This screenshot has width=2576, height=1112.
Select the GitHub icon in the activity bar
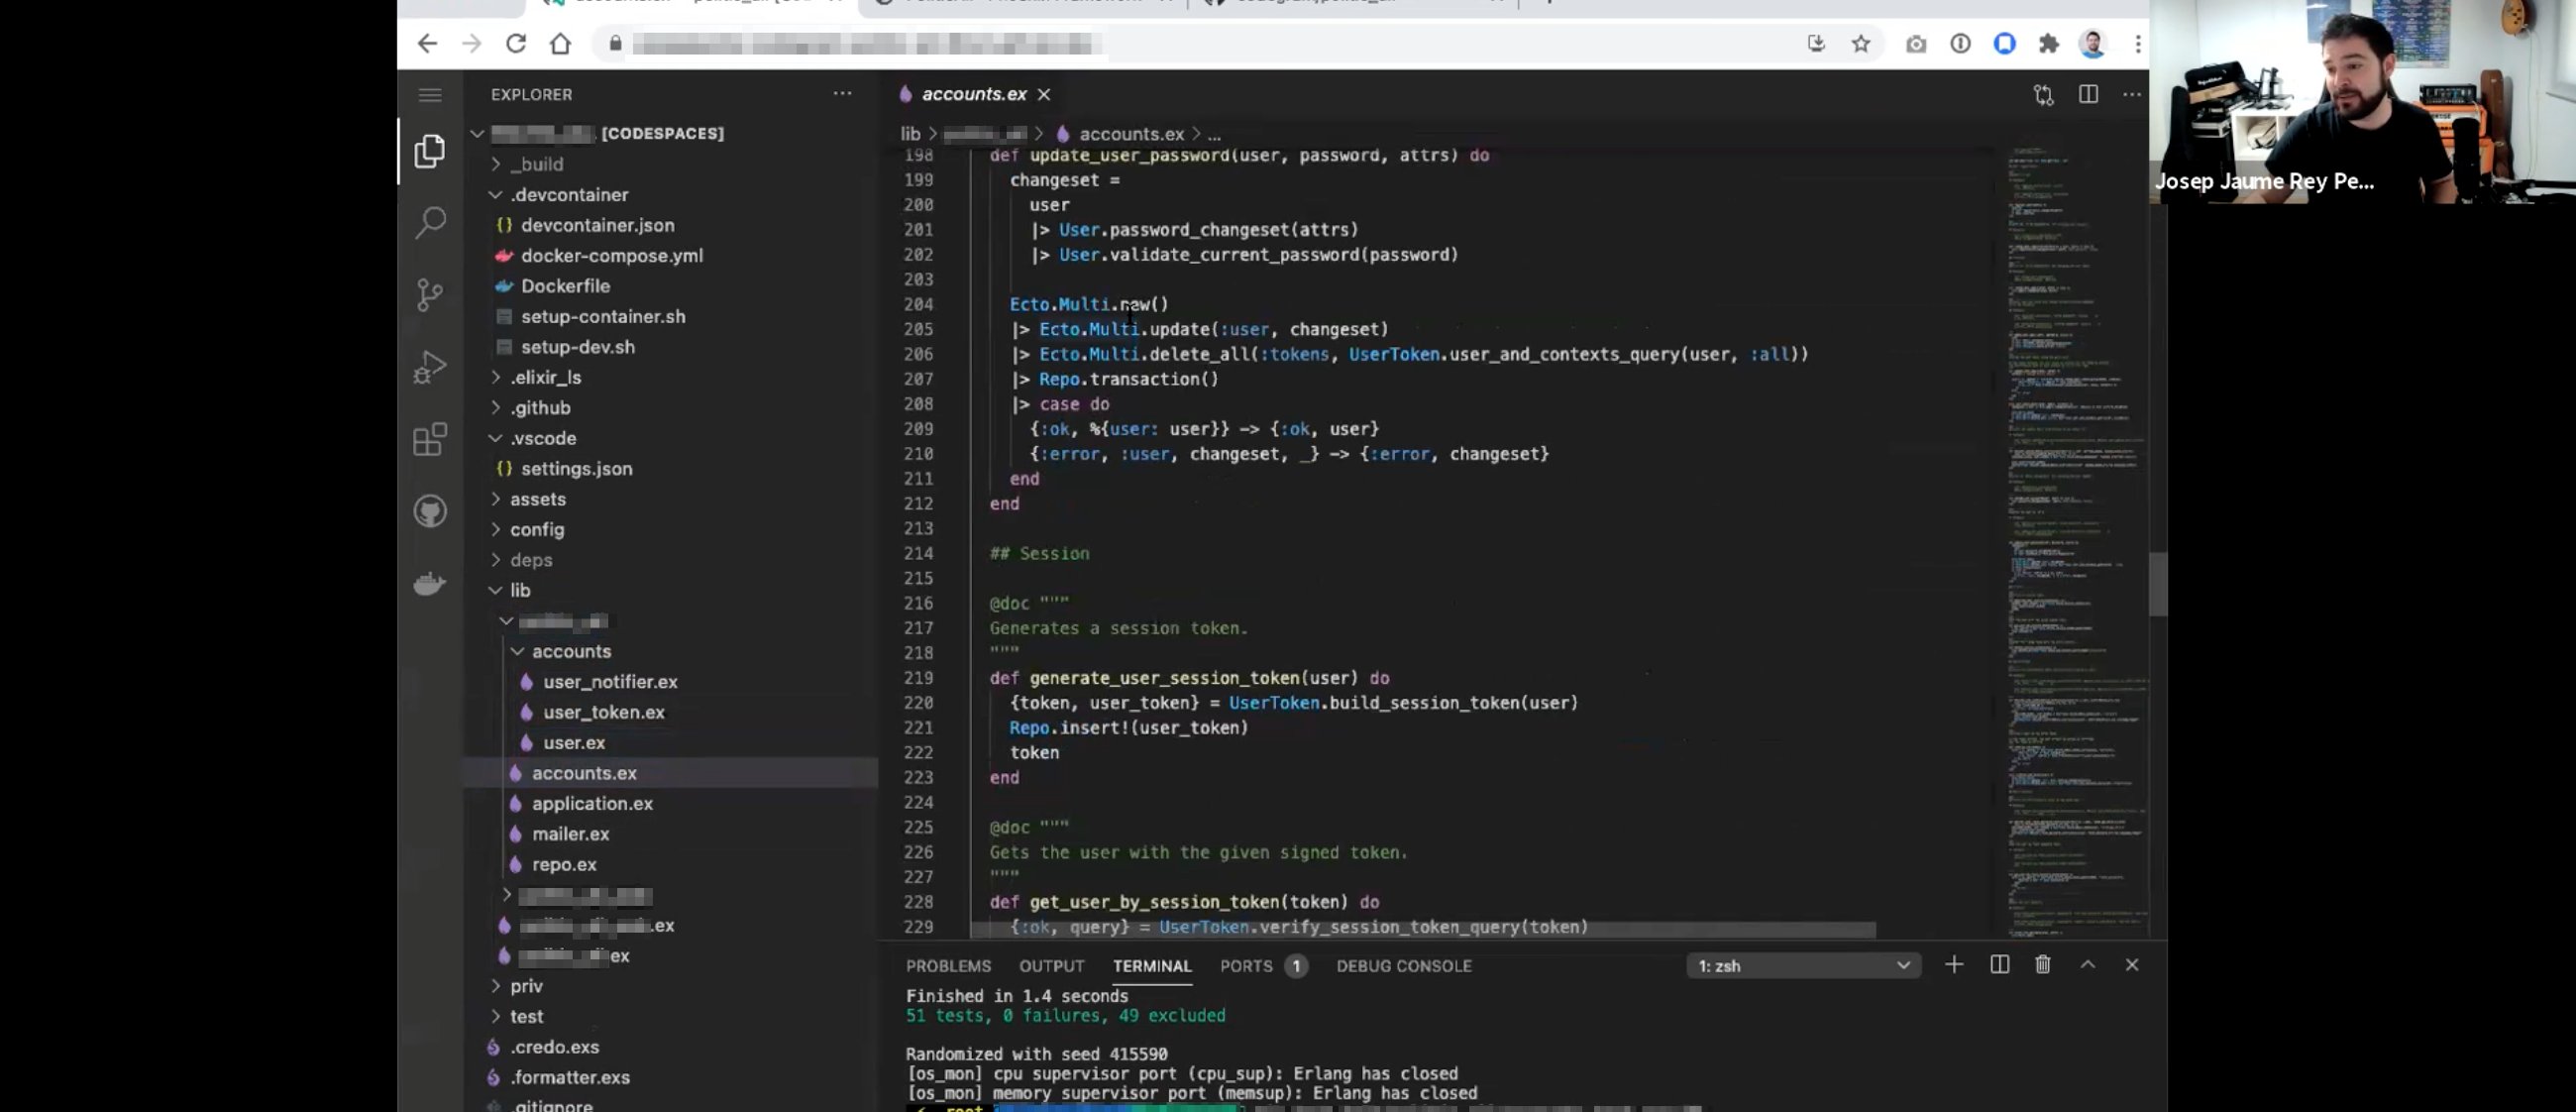point(430,510)
